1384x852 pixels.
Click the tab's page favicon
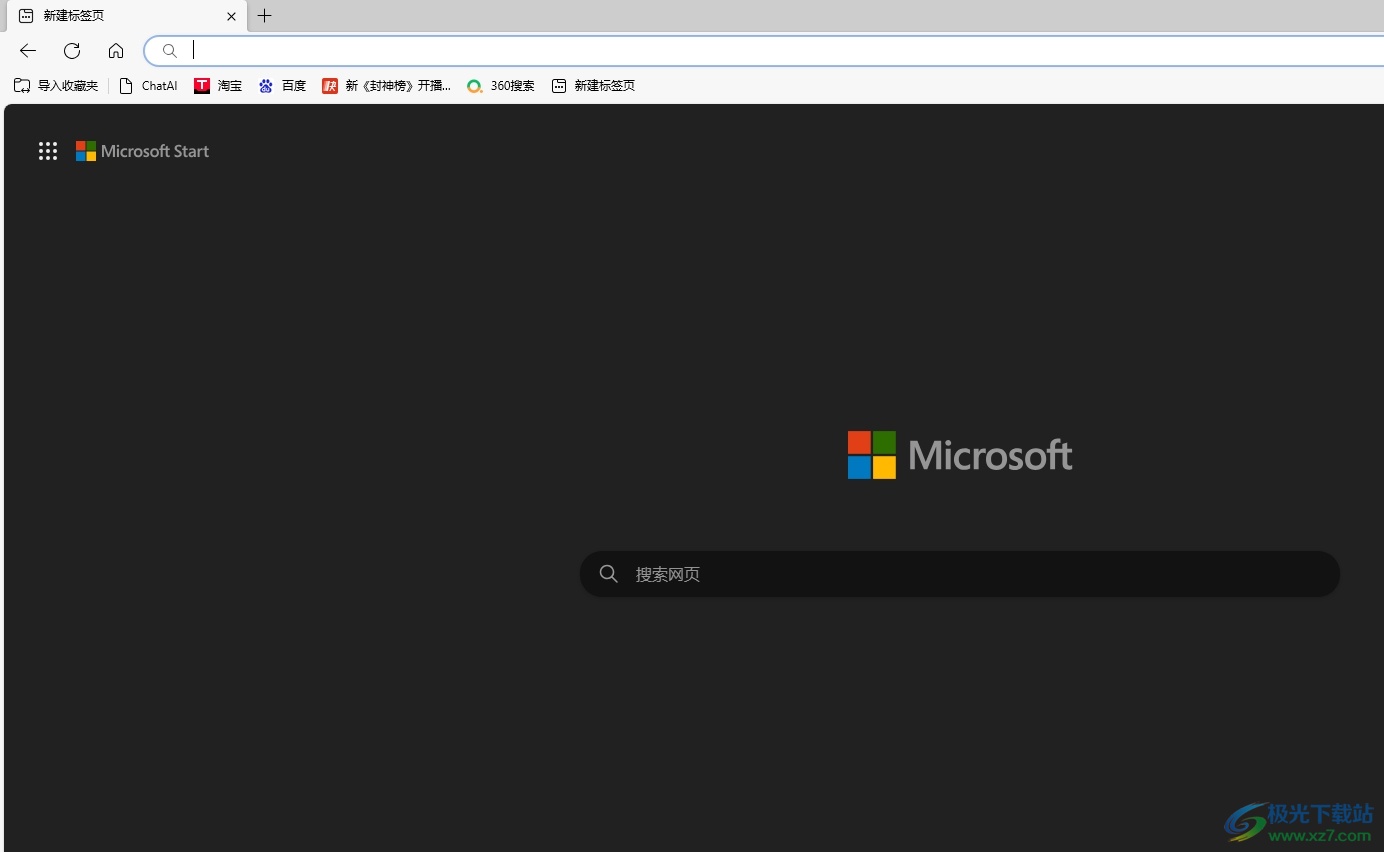coord(26,16)
